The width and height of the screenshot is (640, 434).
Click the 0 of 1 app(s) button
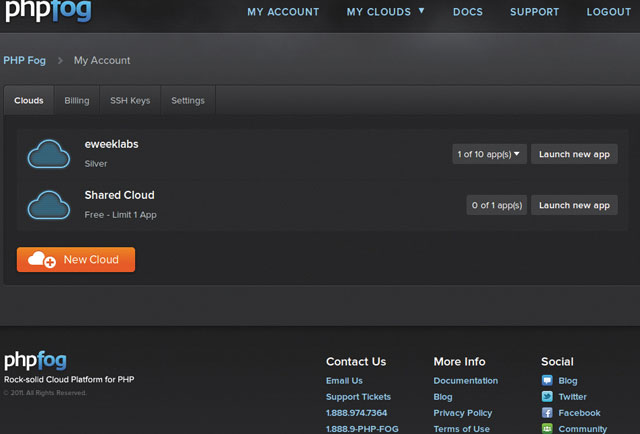(497, 205)
